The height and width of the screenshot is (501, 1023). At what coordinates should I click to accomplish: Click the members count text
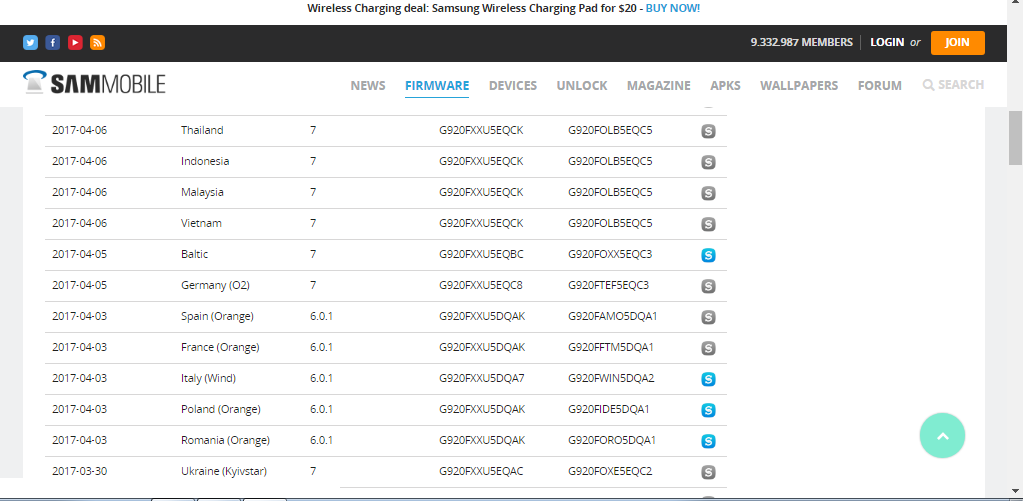(802, 42)
